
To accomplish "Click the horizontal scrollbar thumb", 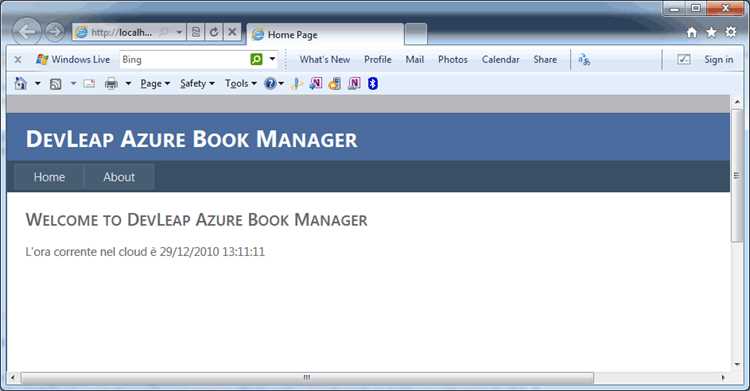I will pyautogui.click(x=307, y=378).
